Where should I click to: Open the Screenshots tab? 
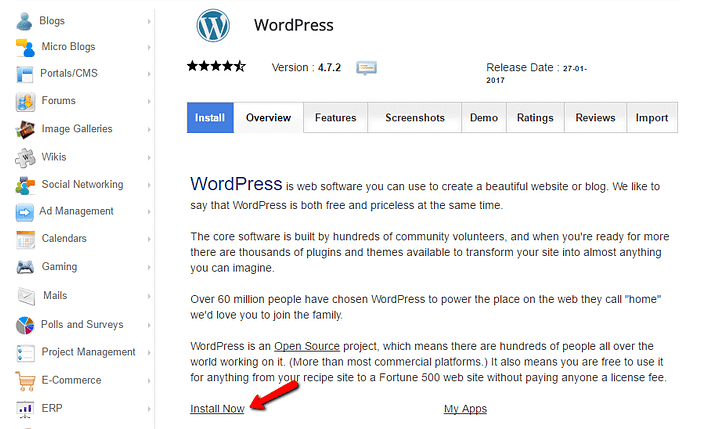[x=415, y=118]
